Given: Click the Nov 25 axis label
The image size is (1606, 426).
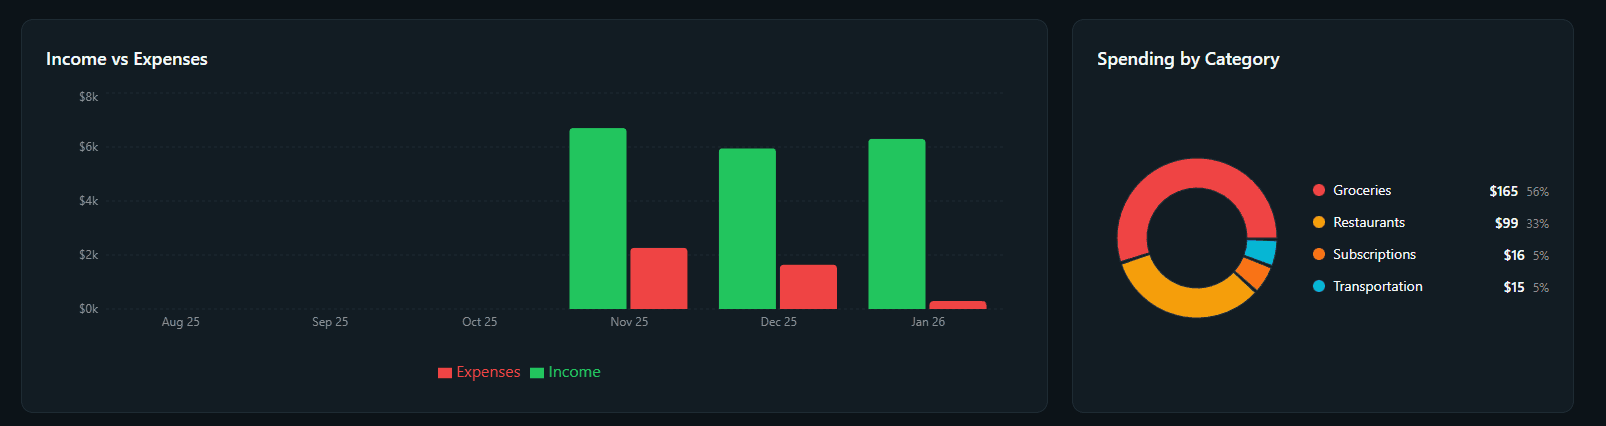Looking at the screenshot, I should [629, 322].
